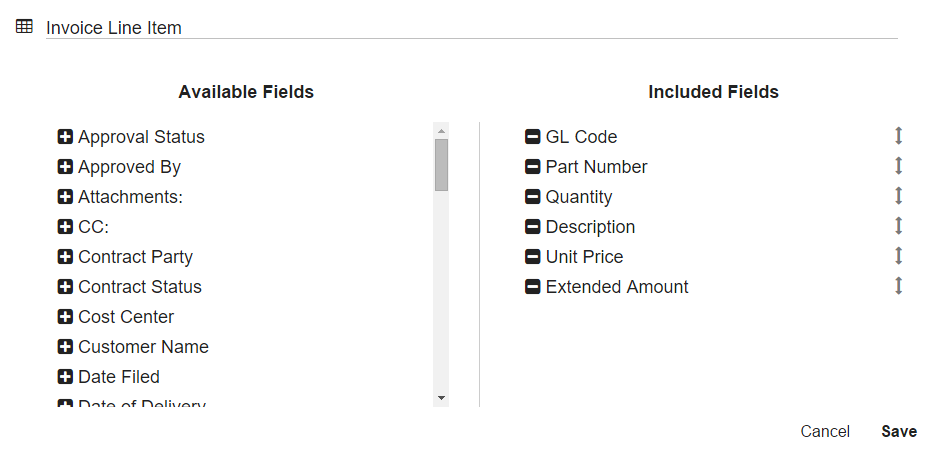Remove GL Code using its minus icon
Screen dimensions: 946x451
pos(533,137)
